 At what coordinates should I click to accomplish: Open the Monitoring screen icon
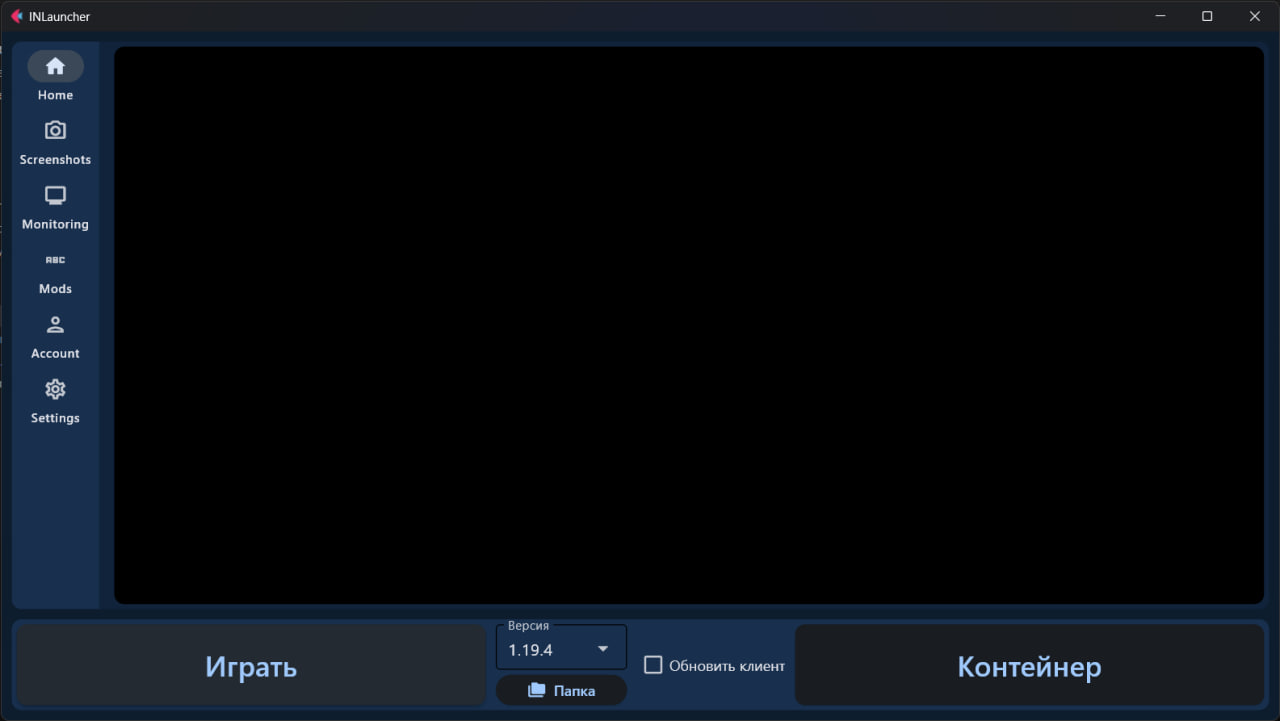pos(55,196)
